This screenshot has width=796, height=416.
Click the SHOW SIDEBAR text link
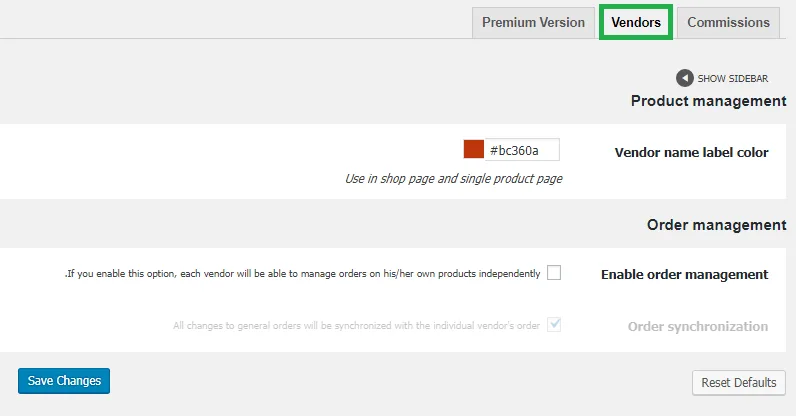tap(733, 79)
